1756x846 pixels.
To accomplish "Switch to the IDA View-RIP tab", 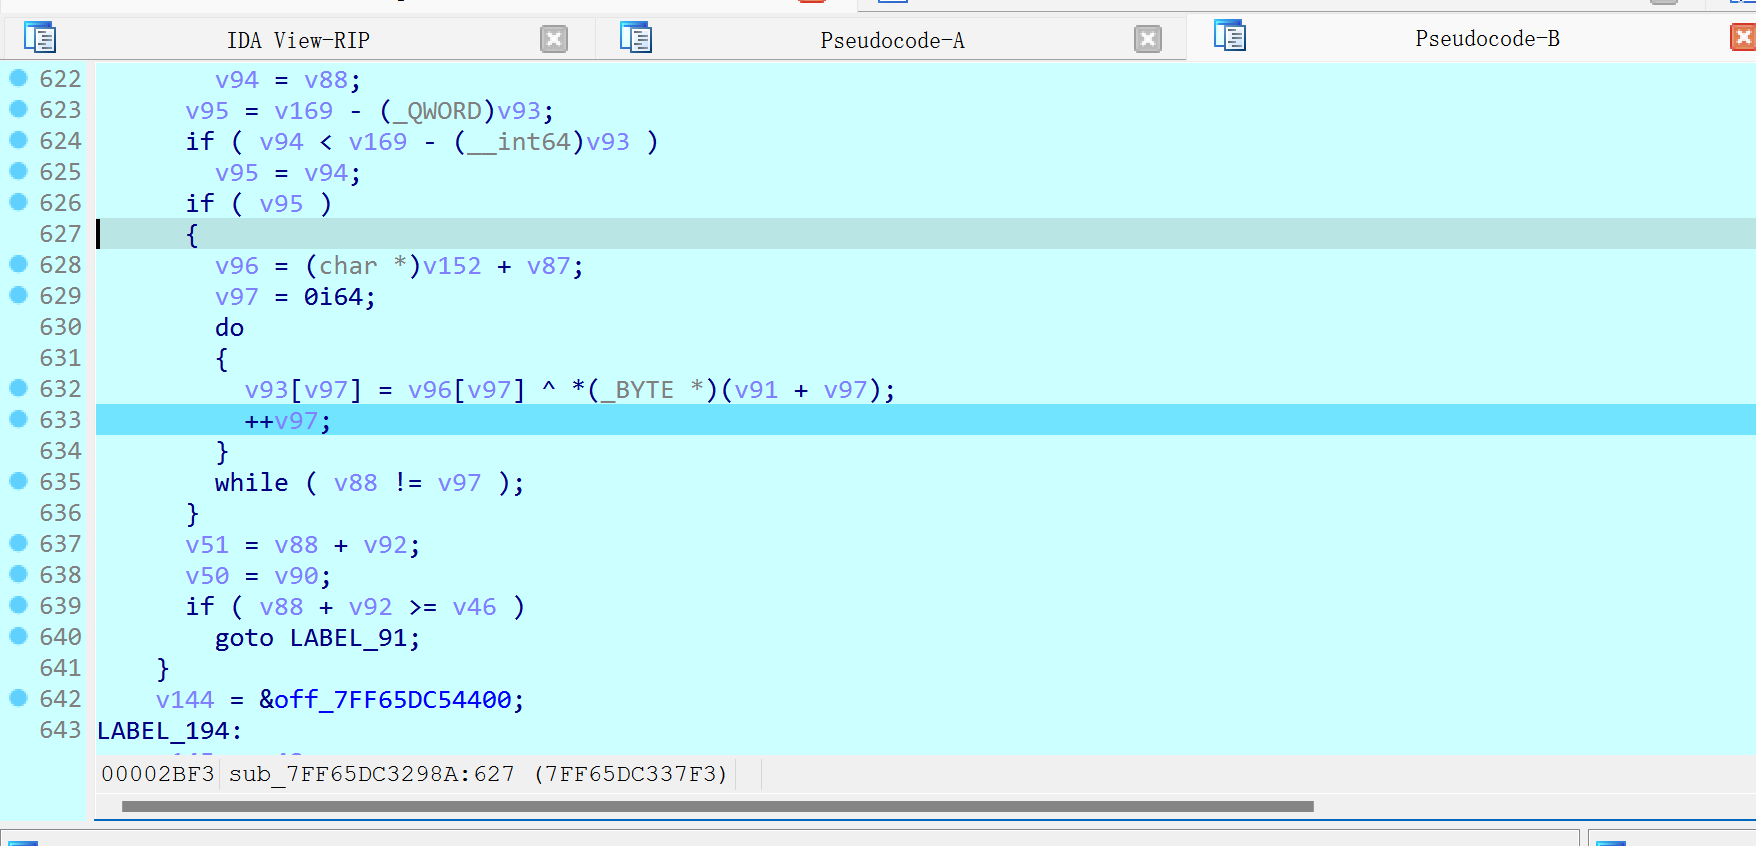I will tap(298, 40).
